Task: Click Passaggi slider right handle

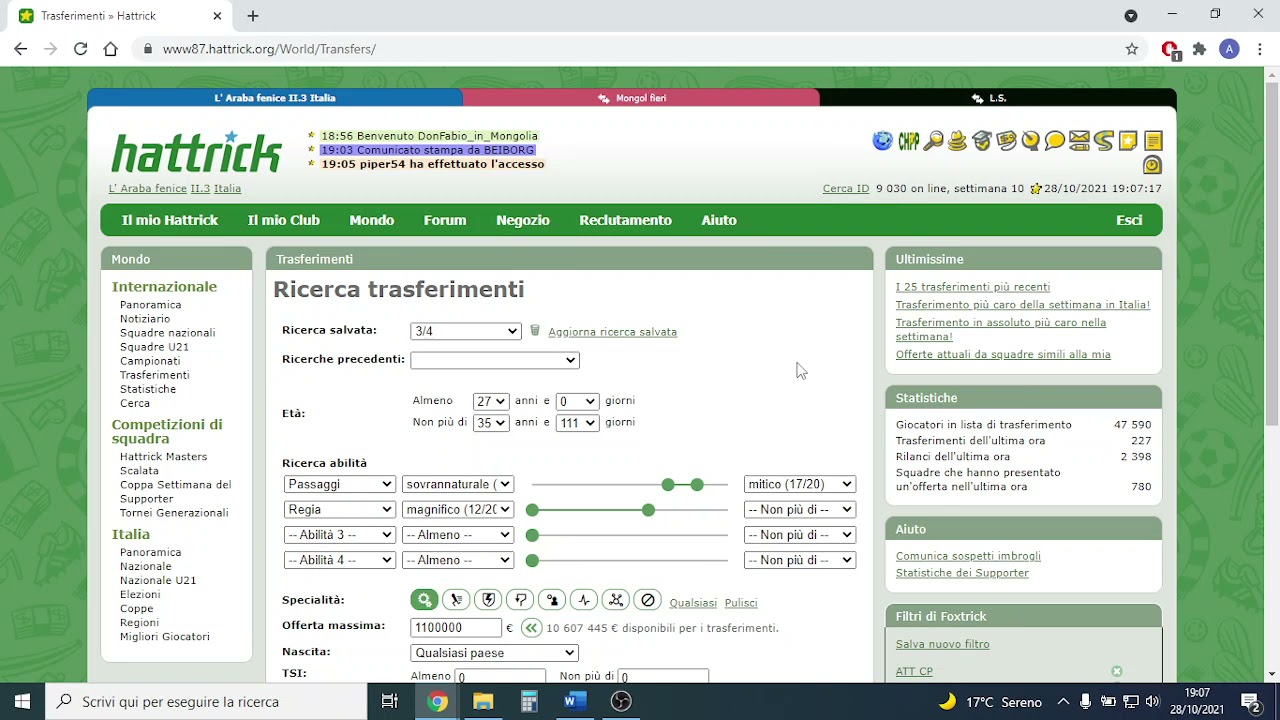Action: pyautogui.click(x=697, y=484)
